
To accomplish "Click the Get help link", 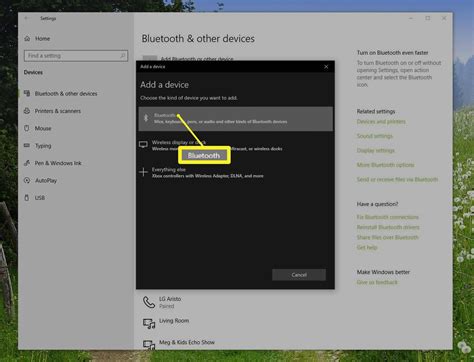I will pos(367,247).
